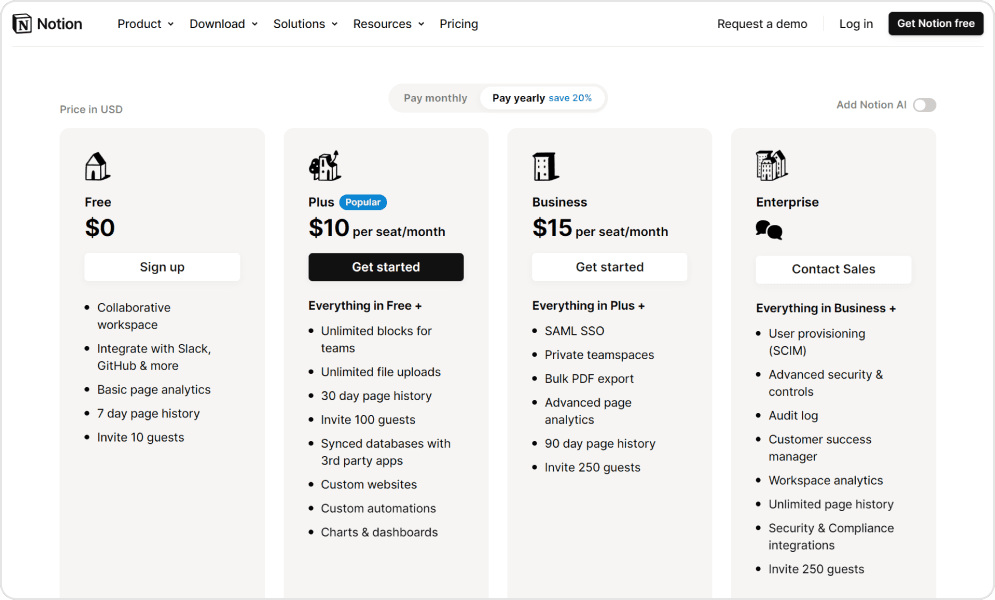Expand the Solutions dropdown menu

[305, 24]
